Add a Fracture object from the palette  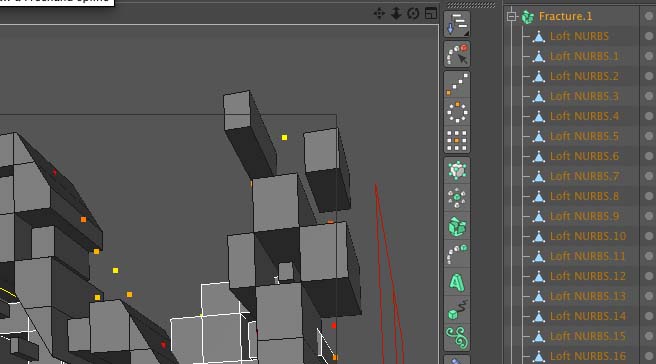(x=457, y=226)
